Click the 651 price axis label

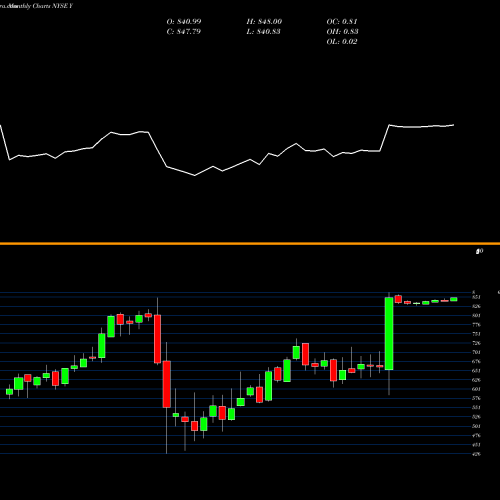pyautogui.click(x=476, y=371)
